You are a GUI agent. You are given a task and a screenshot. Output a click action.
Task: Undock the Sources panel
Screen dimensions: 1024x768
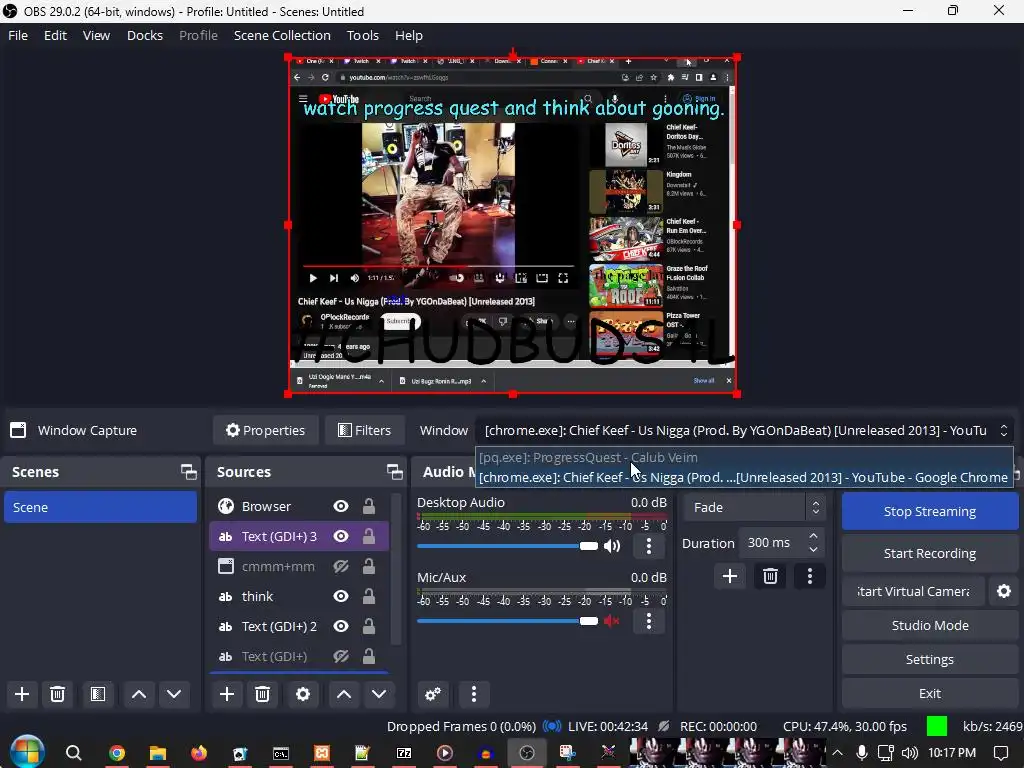[x=394, y=472]
